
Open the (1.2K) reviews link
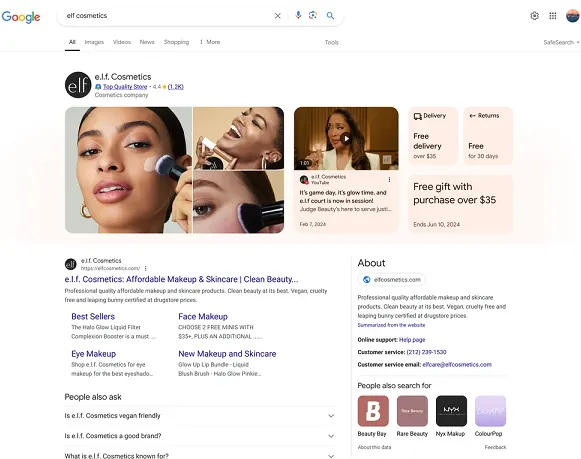pos(176,87)
